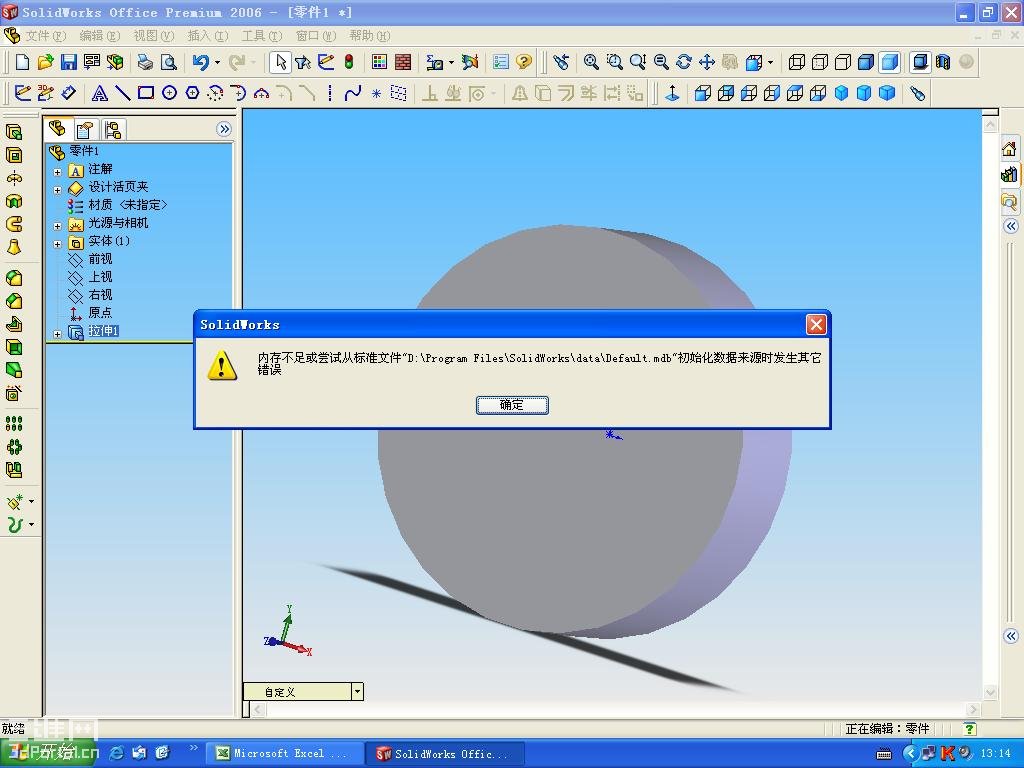
Task: Click the Extruded Boss feature icon
Action: 14,133
